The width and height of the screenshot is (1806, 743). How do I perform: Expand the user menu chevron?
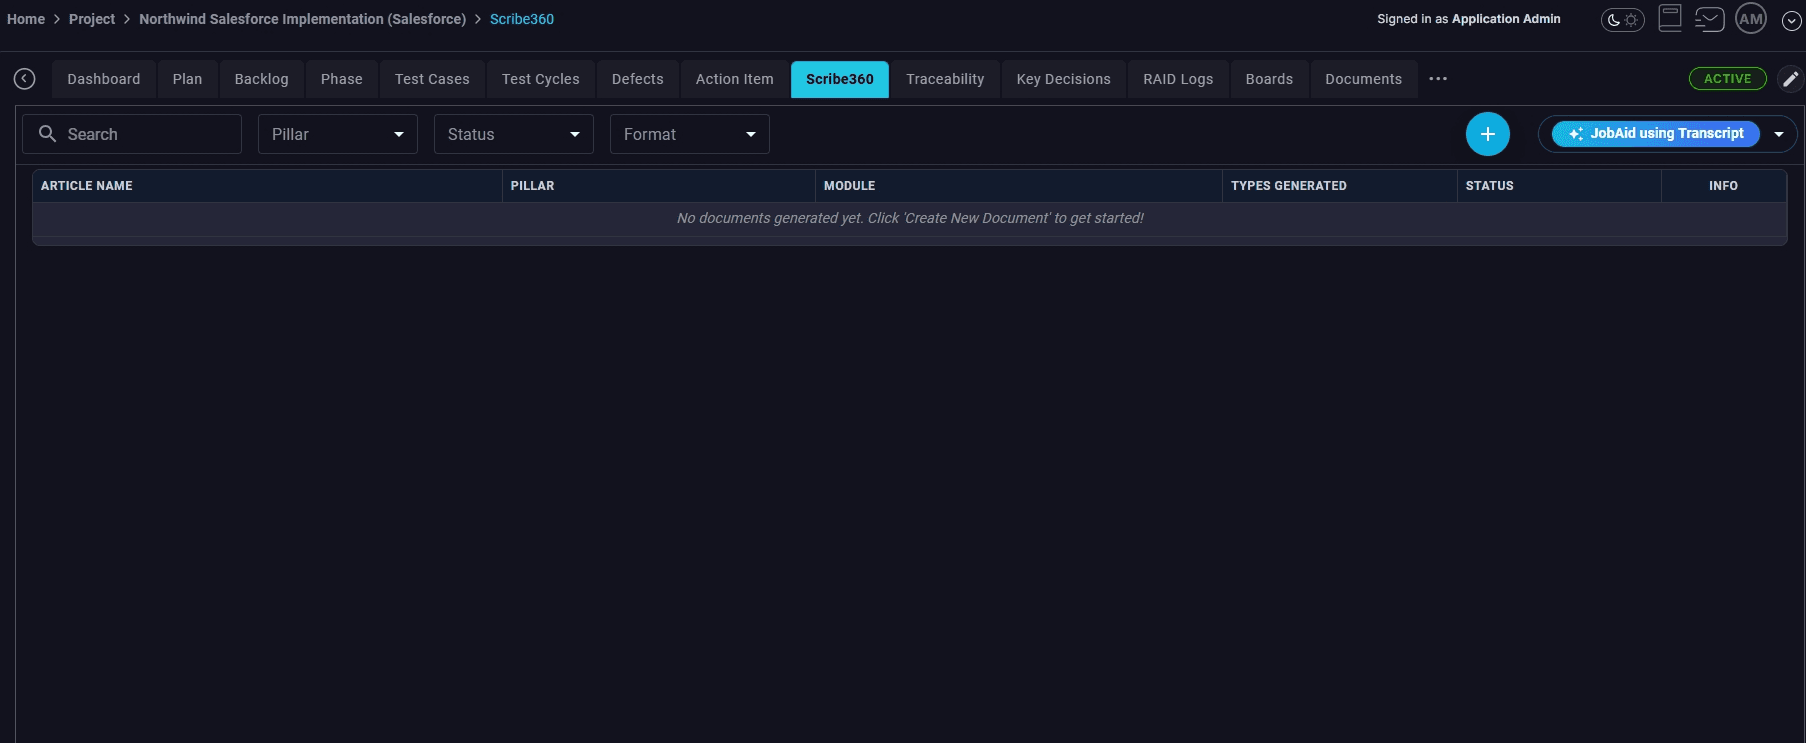tap(1792, 21)
